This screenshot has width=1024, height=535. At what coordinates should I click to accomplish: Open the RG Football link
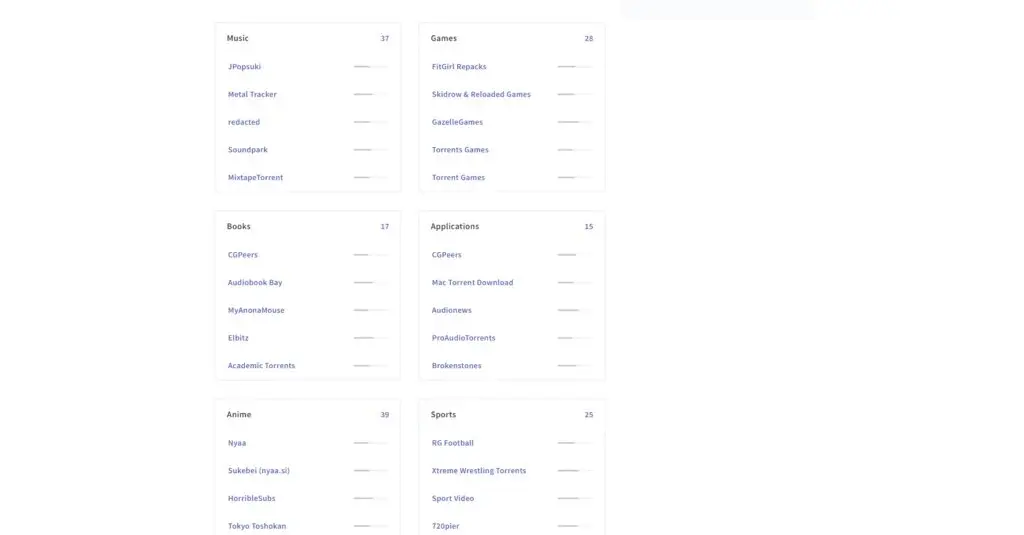(453, 443)
